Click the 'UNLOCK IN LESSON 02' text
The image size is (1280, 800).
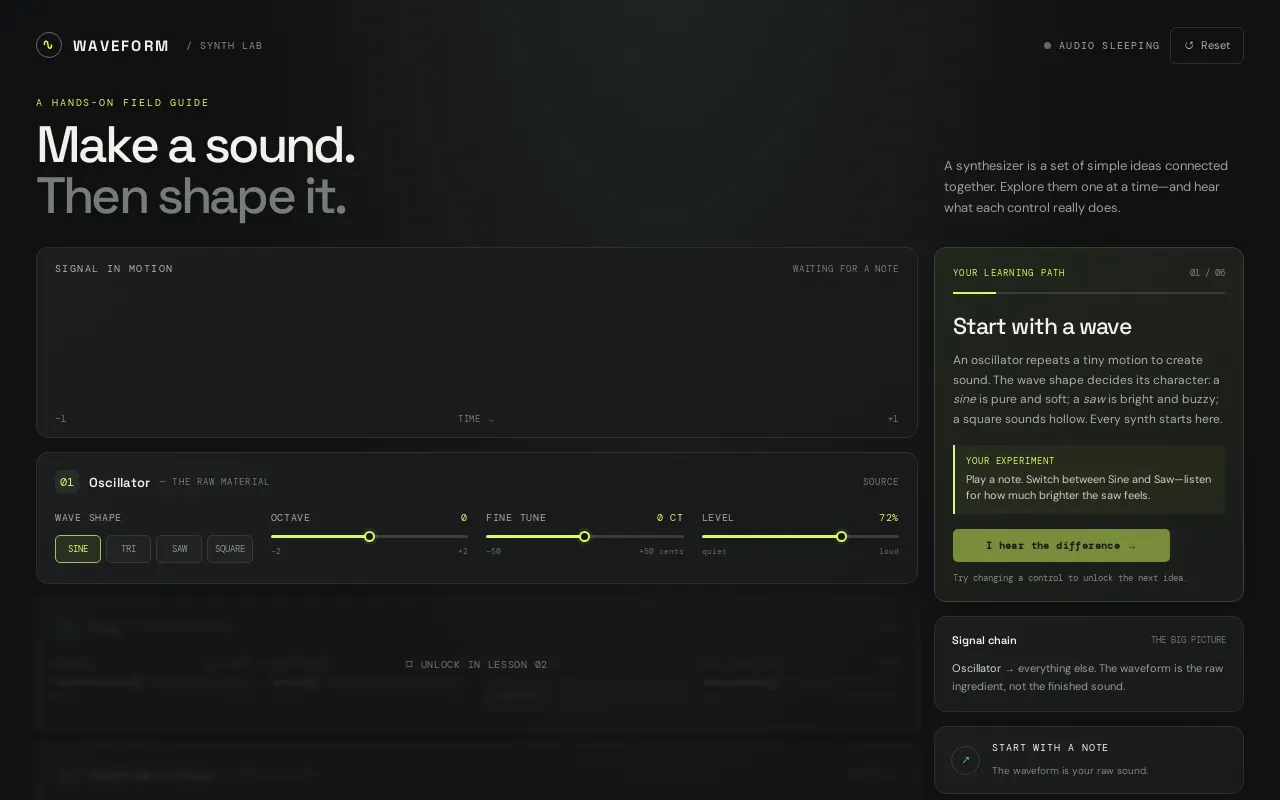484,665
